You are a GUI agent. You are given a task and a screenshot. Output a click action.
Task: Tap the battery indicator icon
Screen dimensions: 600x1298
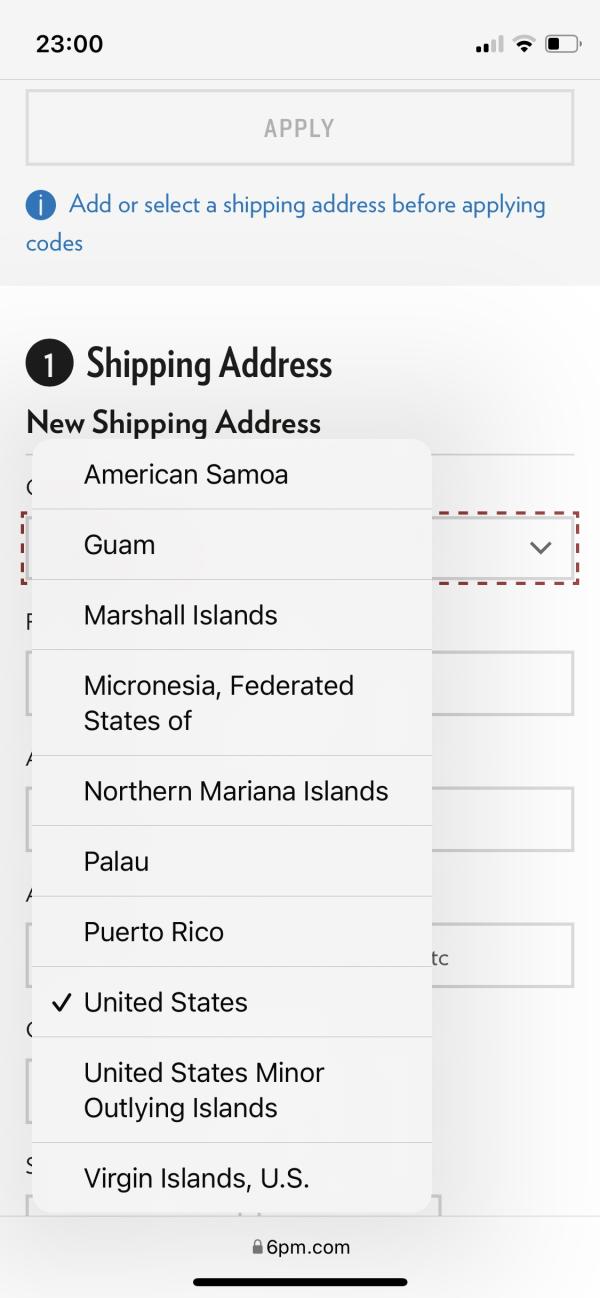pos(562,44)
